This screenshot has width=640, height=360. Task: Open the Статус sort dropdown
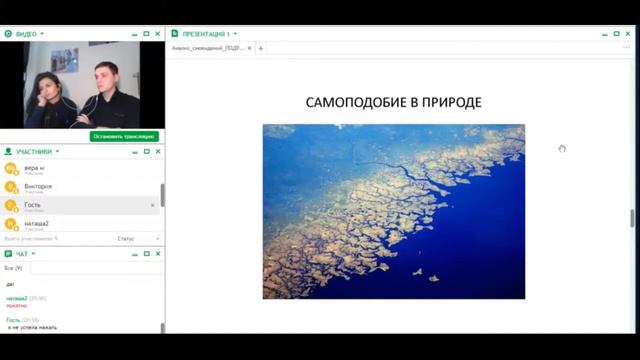[x=138, y=238]
